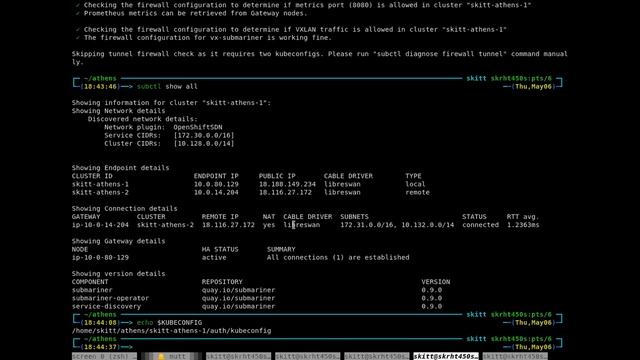Click the 'REPOSITORY' column header

point(222,282)
